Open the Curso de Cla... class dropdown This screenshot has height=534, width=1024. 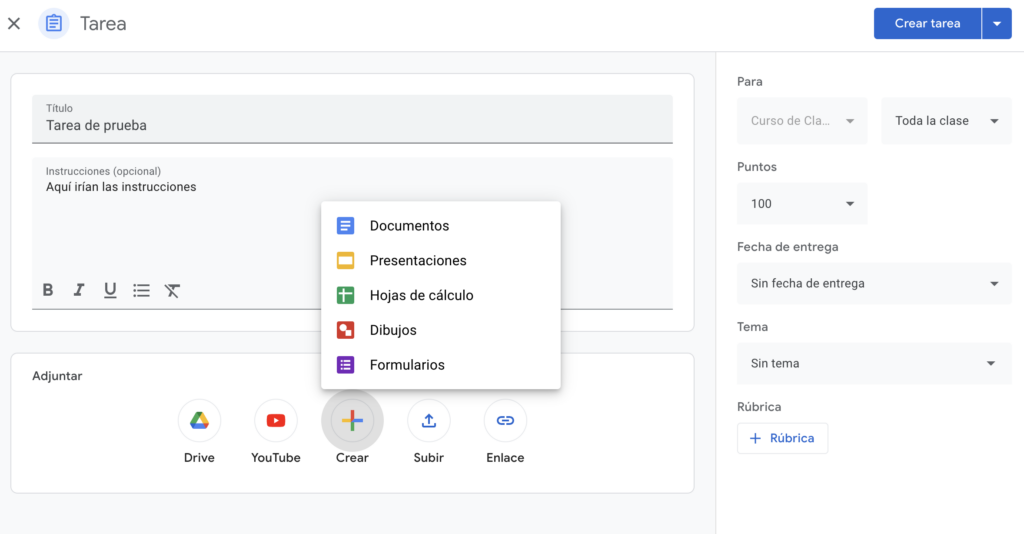(802, 121)
